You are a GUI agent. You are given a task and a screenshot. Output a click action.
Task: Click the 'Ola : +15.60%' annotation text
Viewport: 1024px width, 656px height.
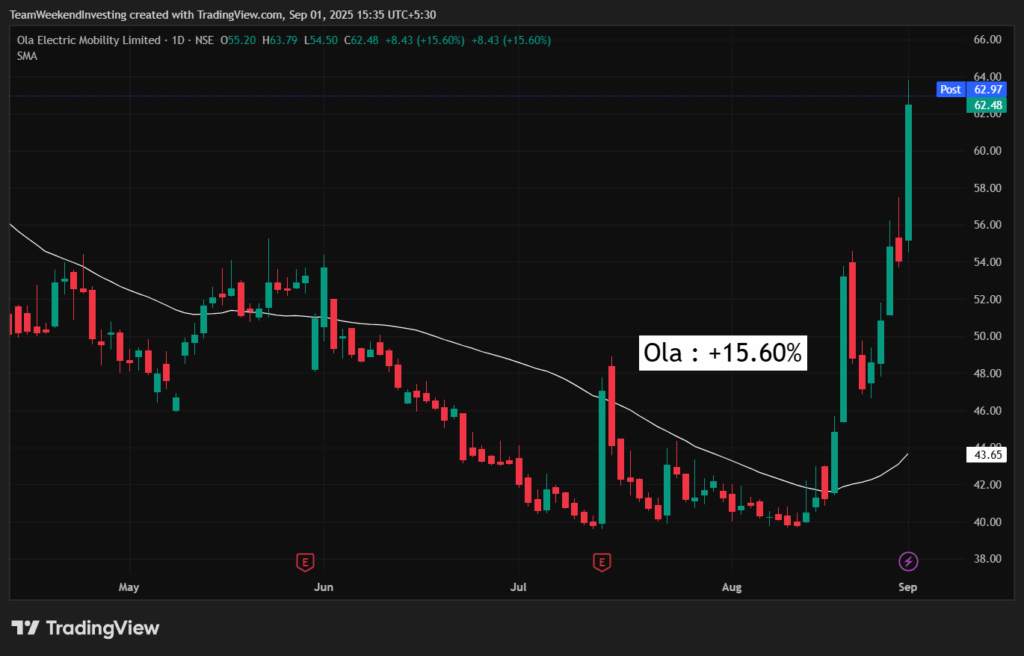tap(722, 353)
